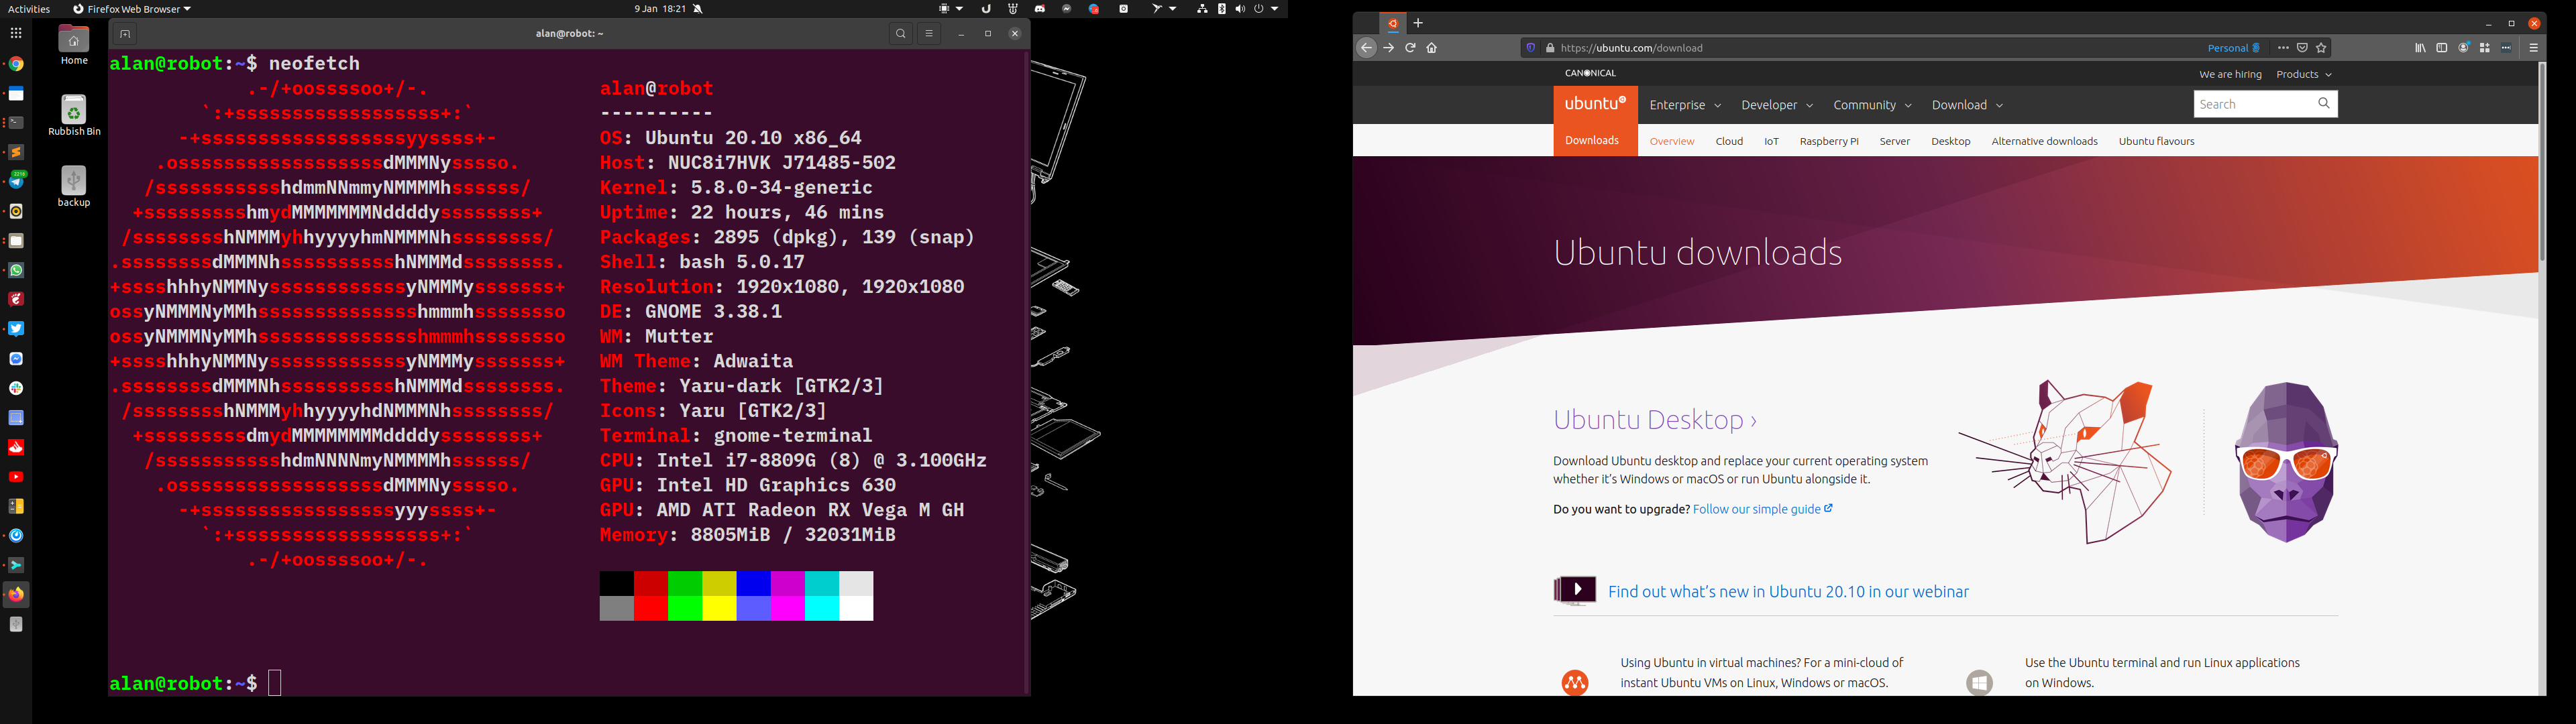Image resolution: width=2576 pixels, height=724 pixels.
Task: Select the Desktop tab
Action: pos(1950,142)
